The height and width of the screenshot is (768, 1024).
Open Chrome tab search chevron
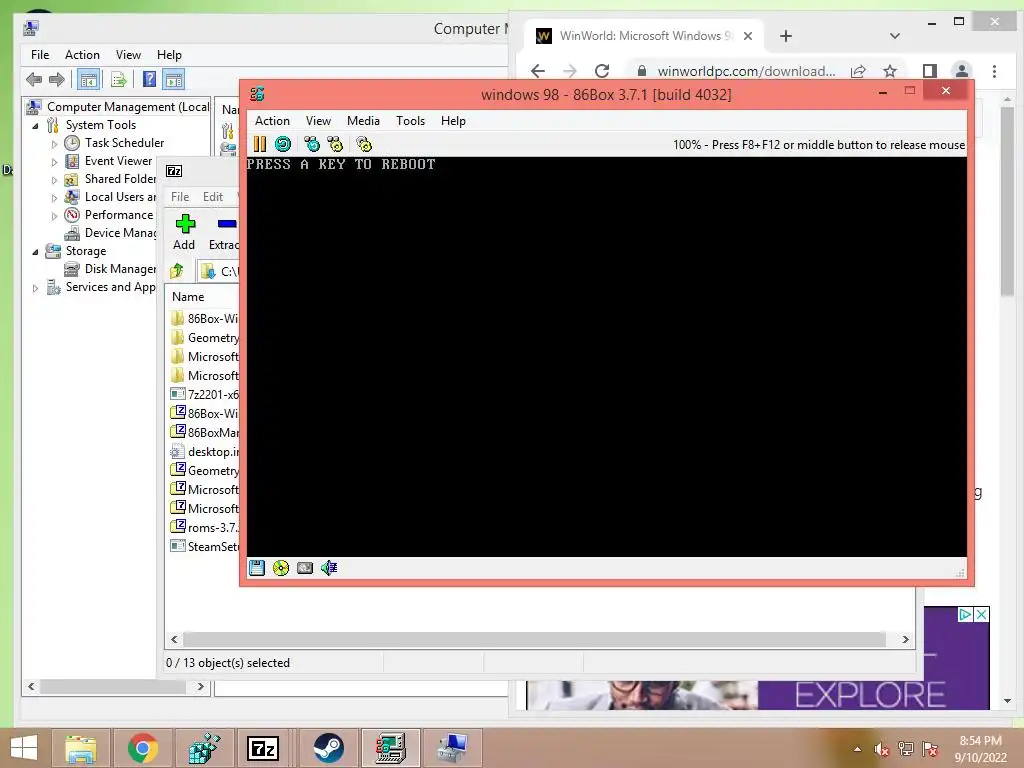(895, 36)
